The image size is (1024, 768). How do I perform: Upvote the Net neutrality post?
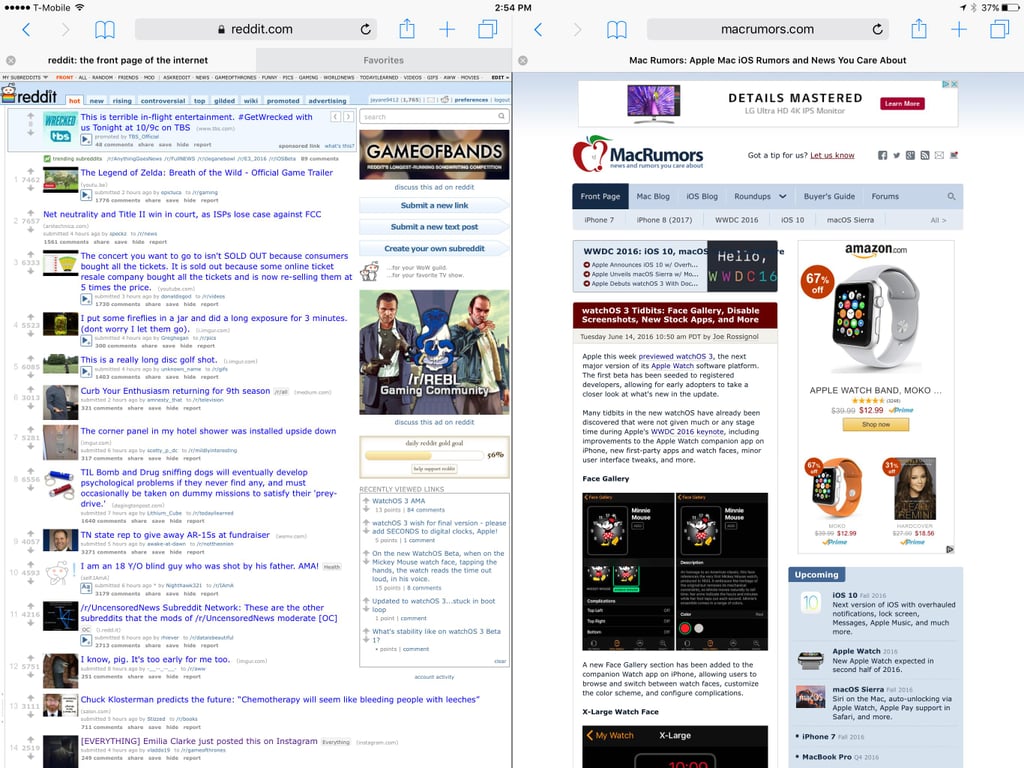tap(31, 212)
